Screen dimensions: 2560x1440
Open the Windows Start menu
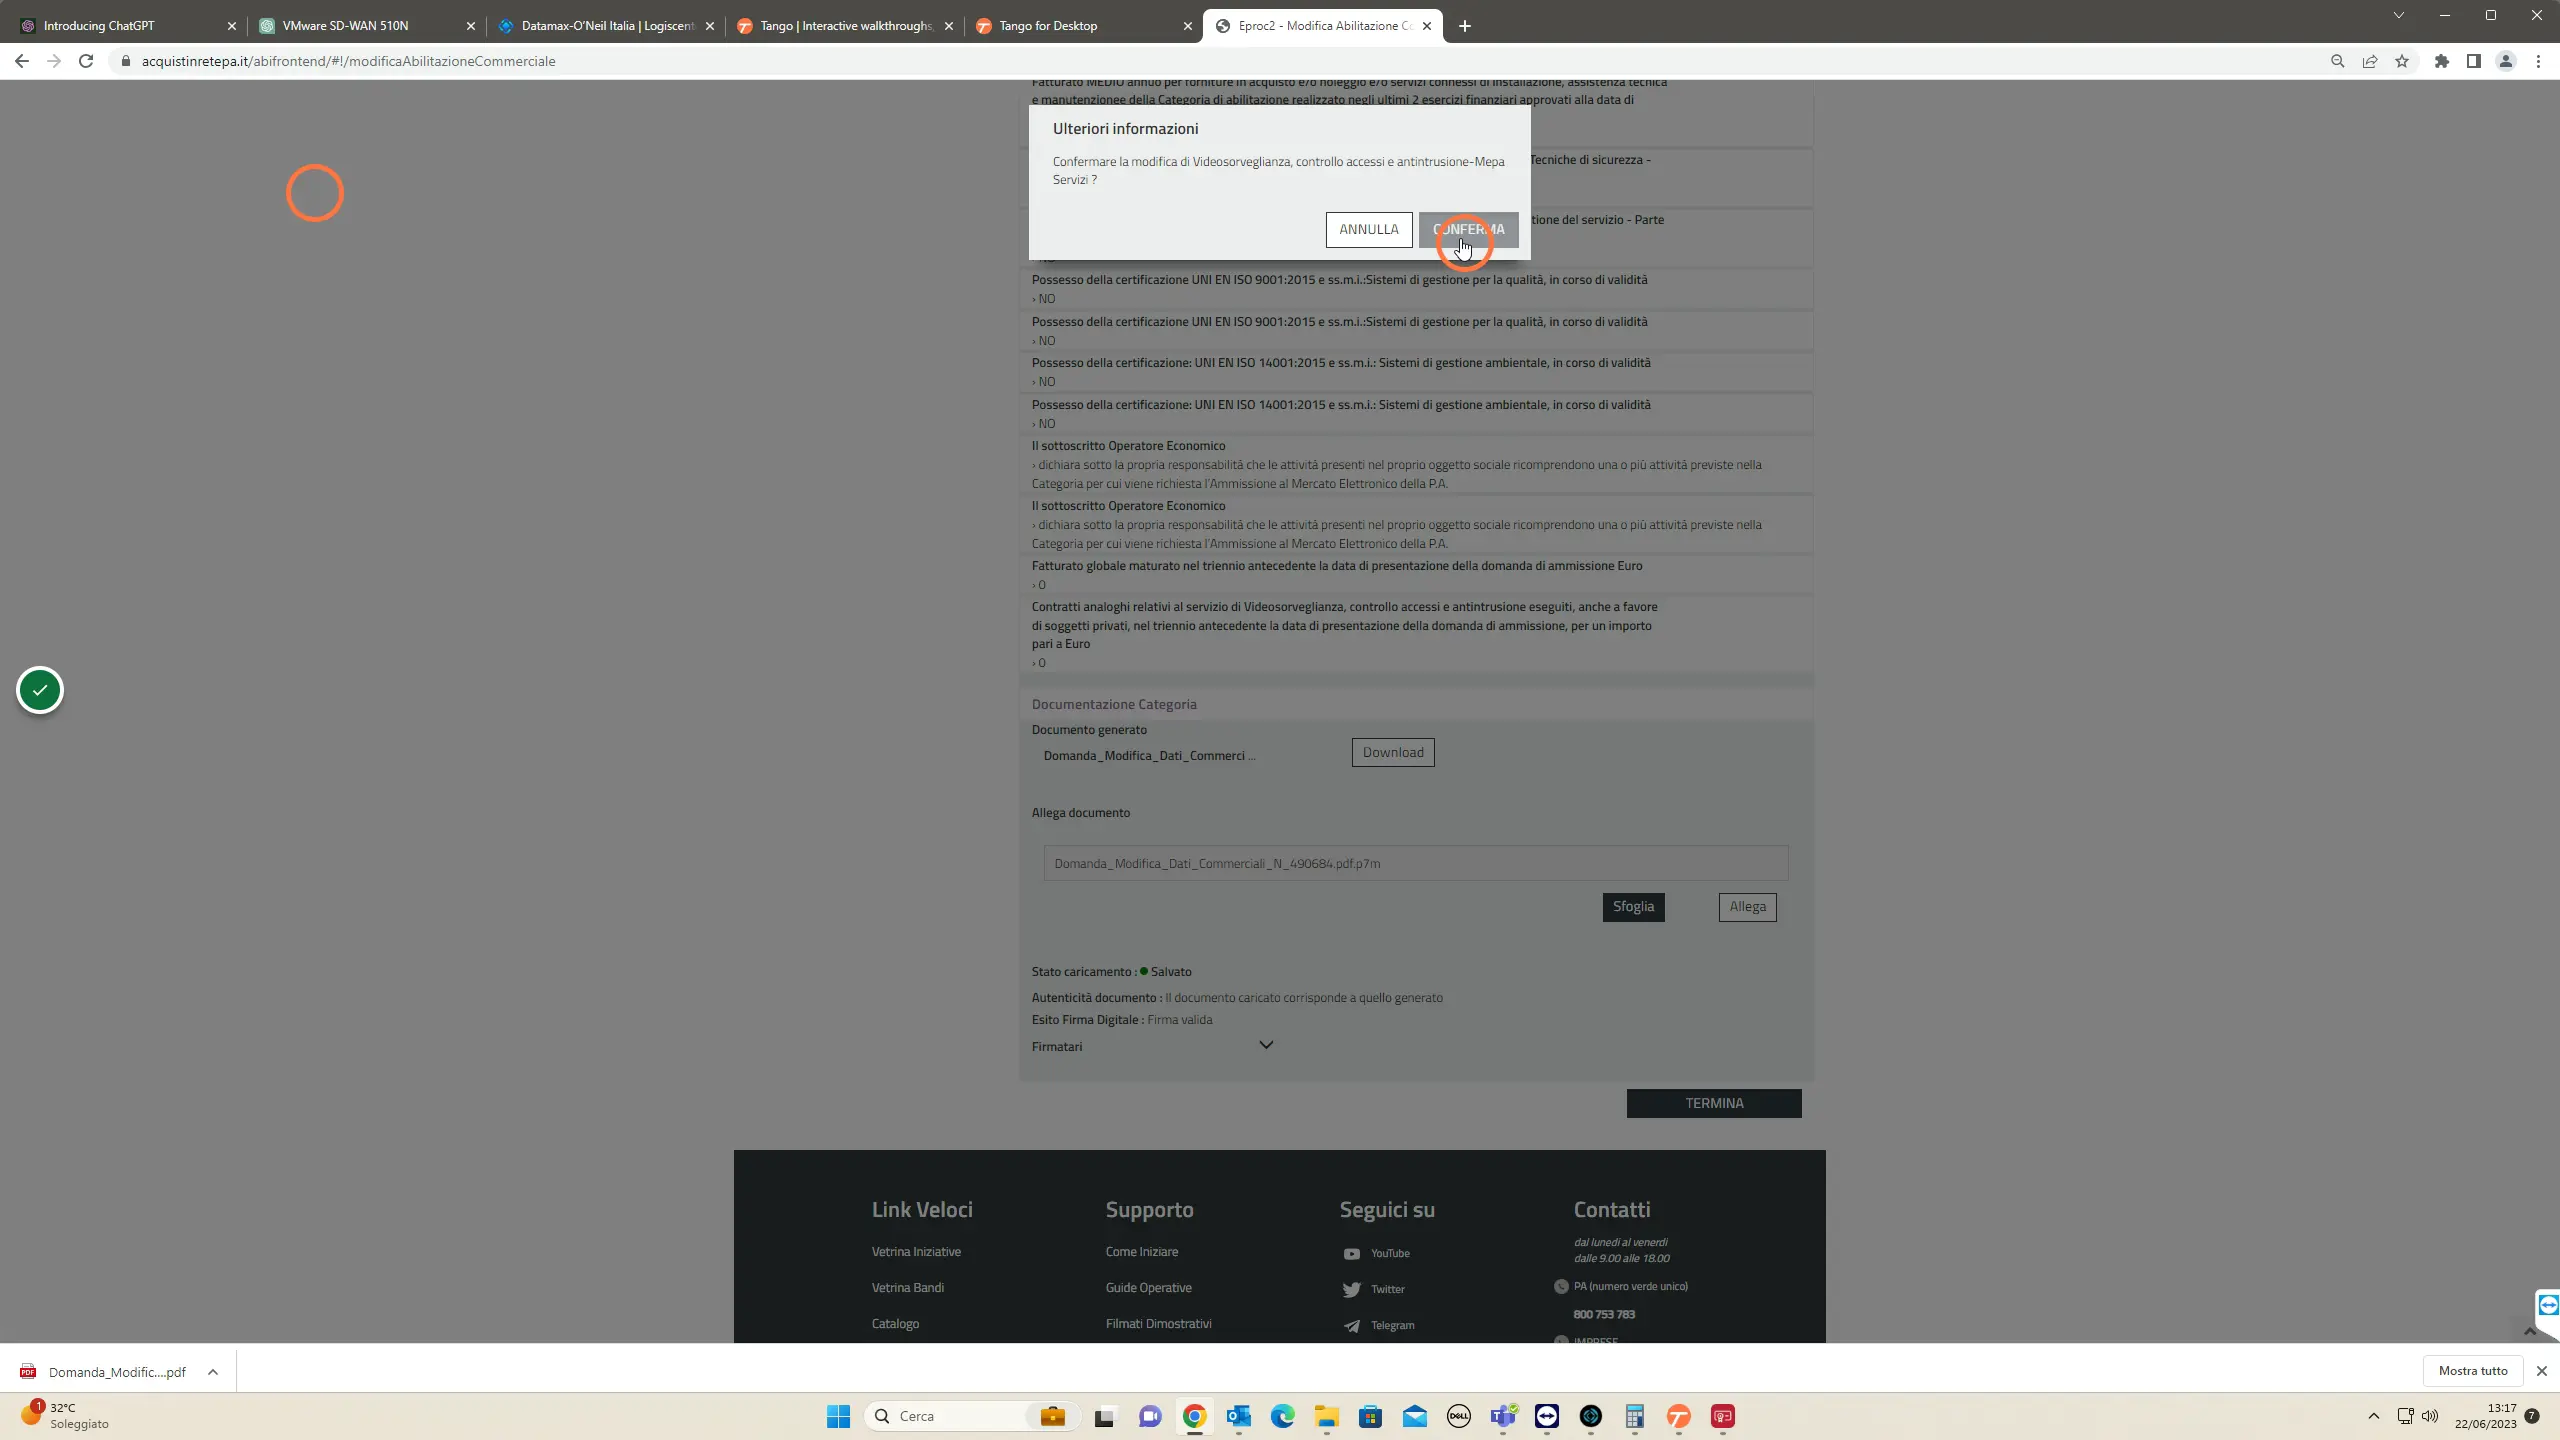[x=838, y=1416]
